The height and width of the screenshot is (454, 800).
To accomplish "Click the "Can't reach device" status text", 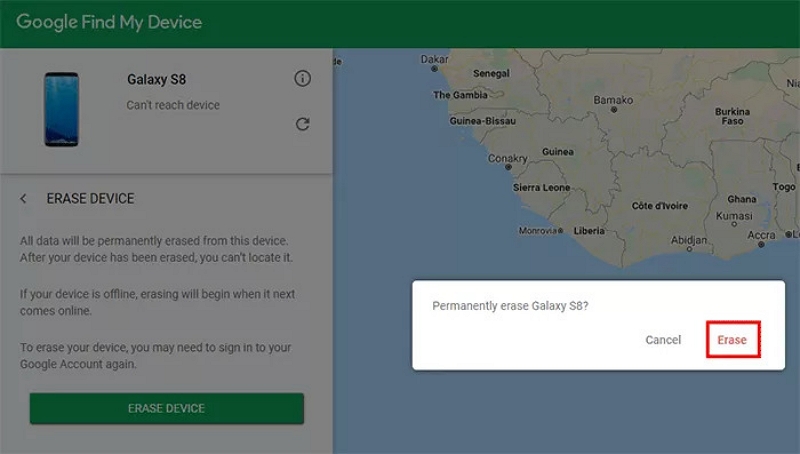I will [173, 105].
